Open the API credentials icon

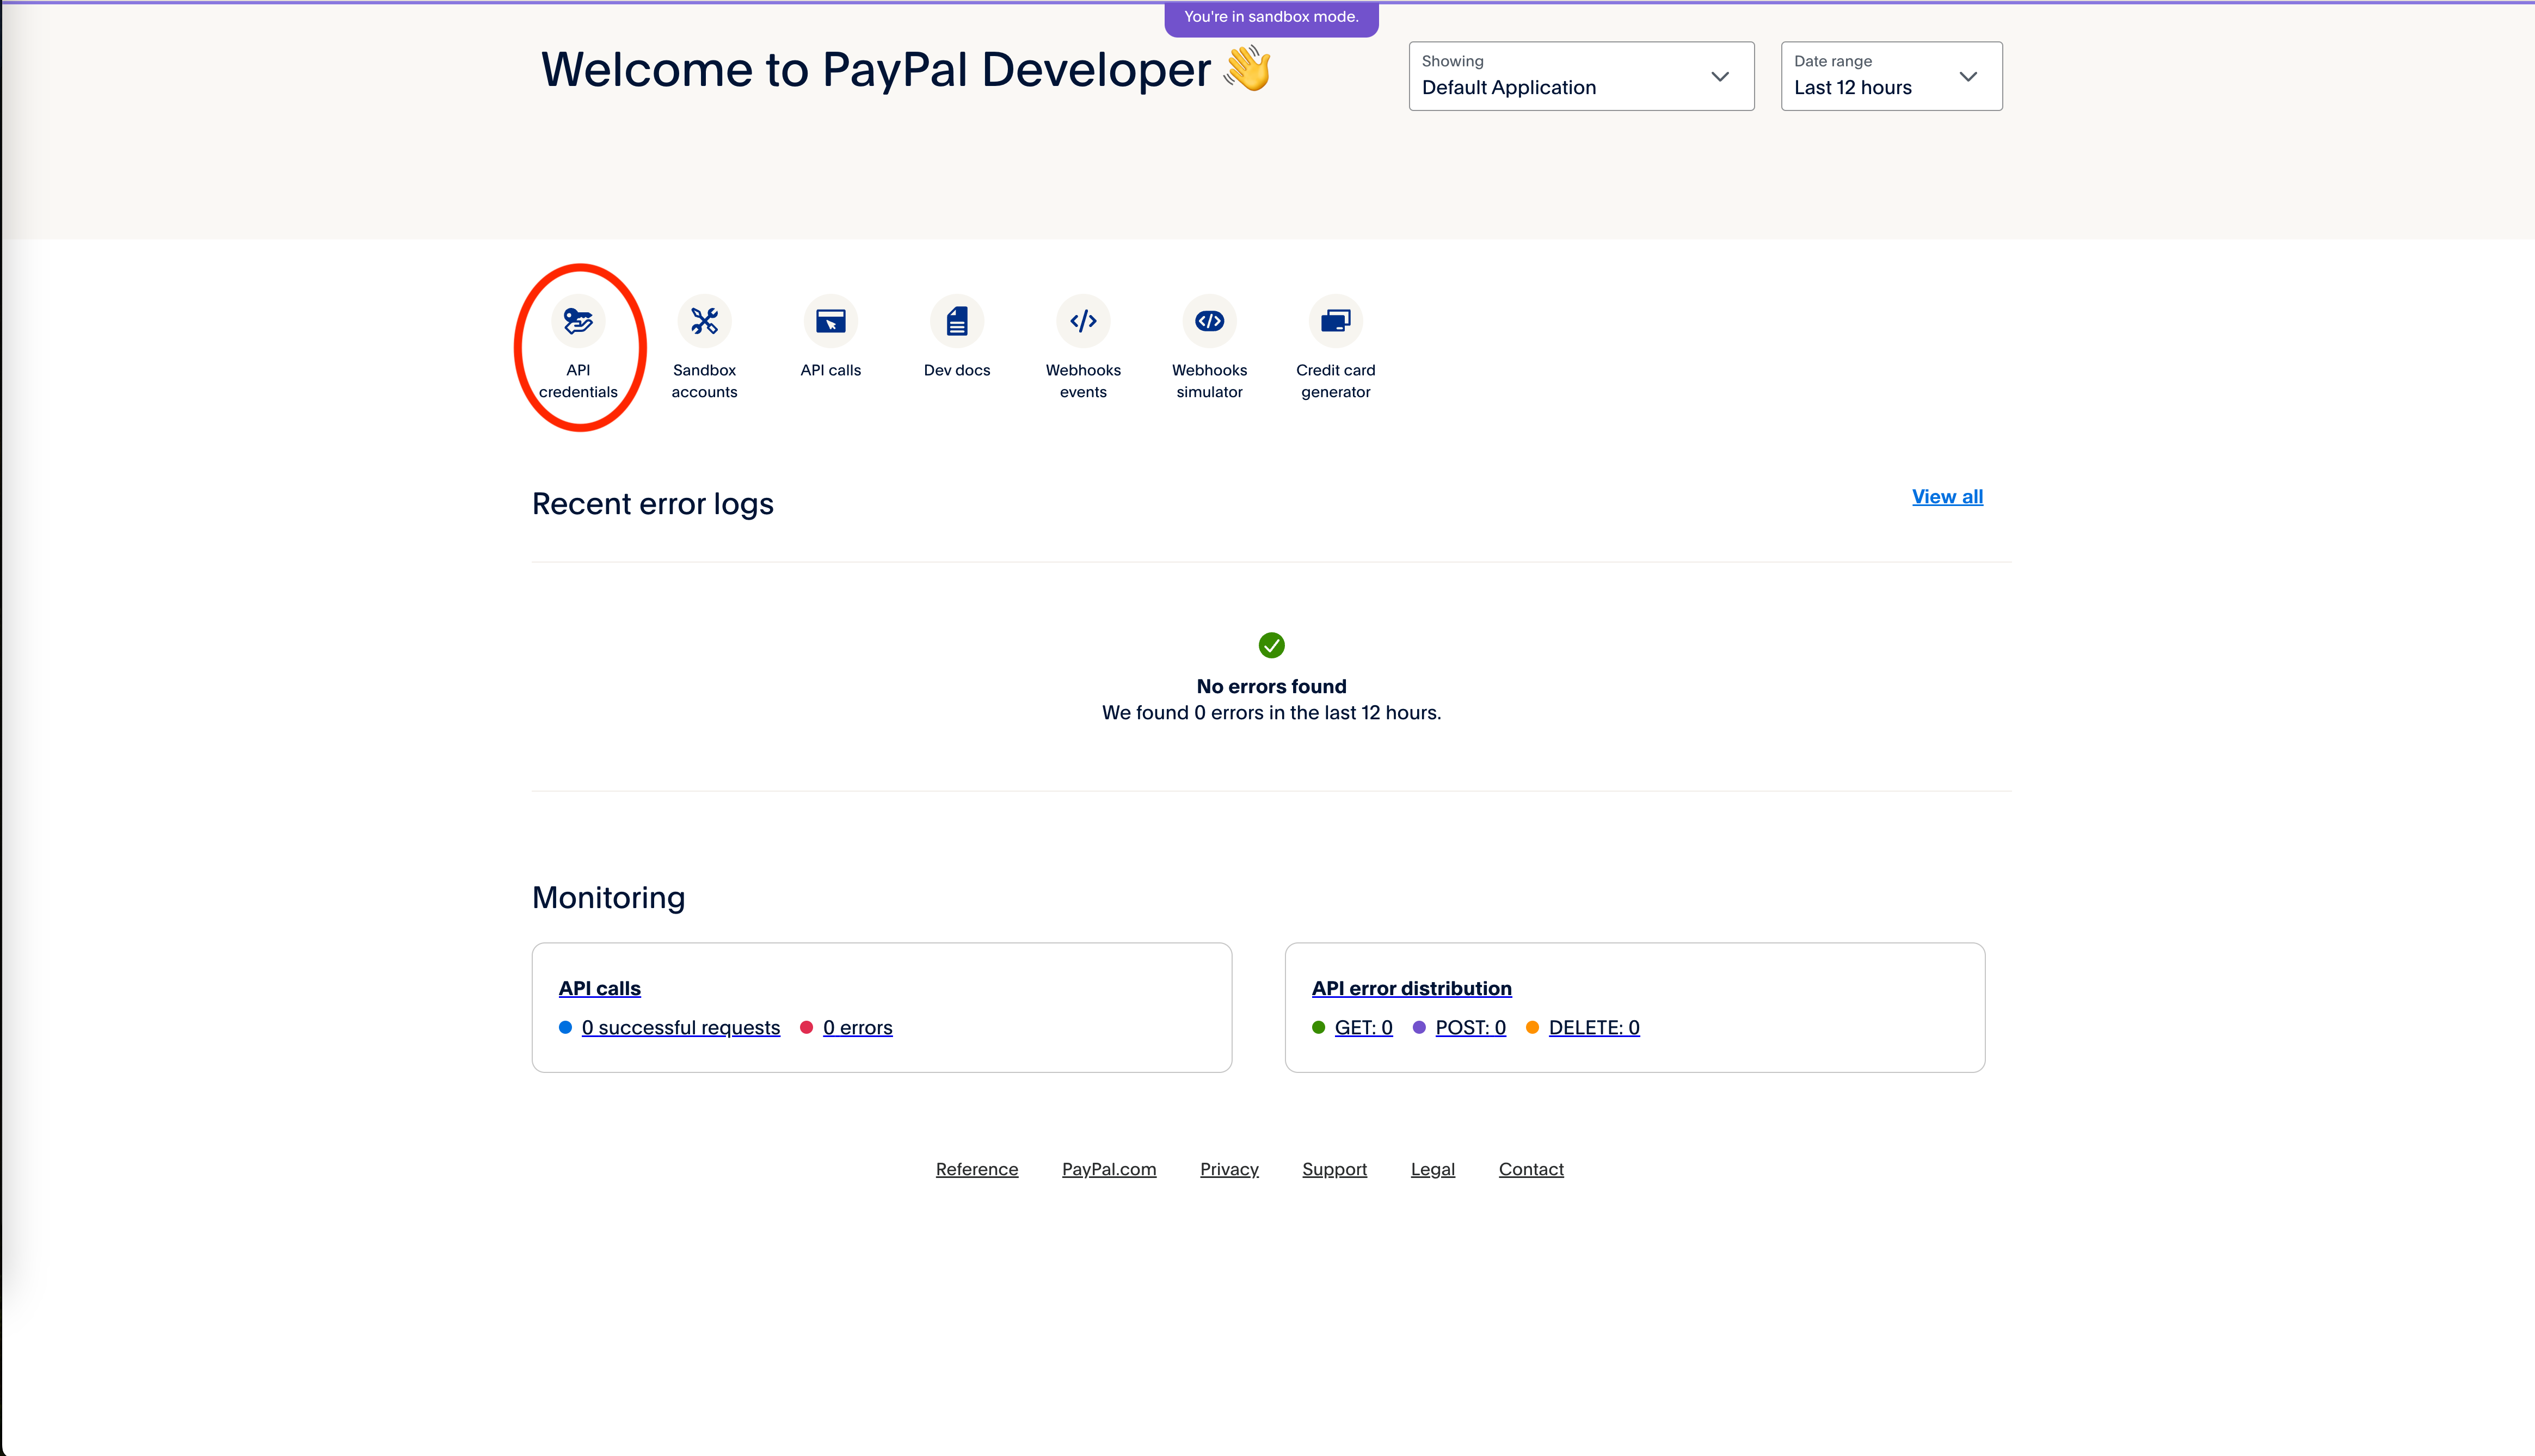(x=578, y=321)
